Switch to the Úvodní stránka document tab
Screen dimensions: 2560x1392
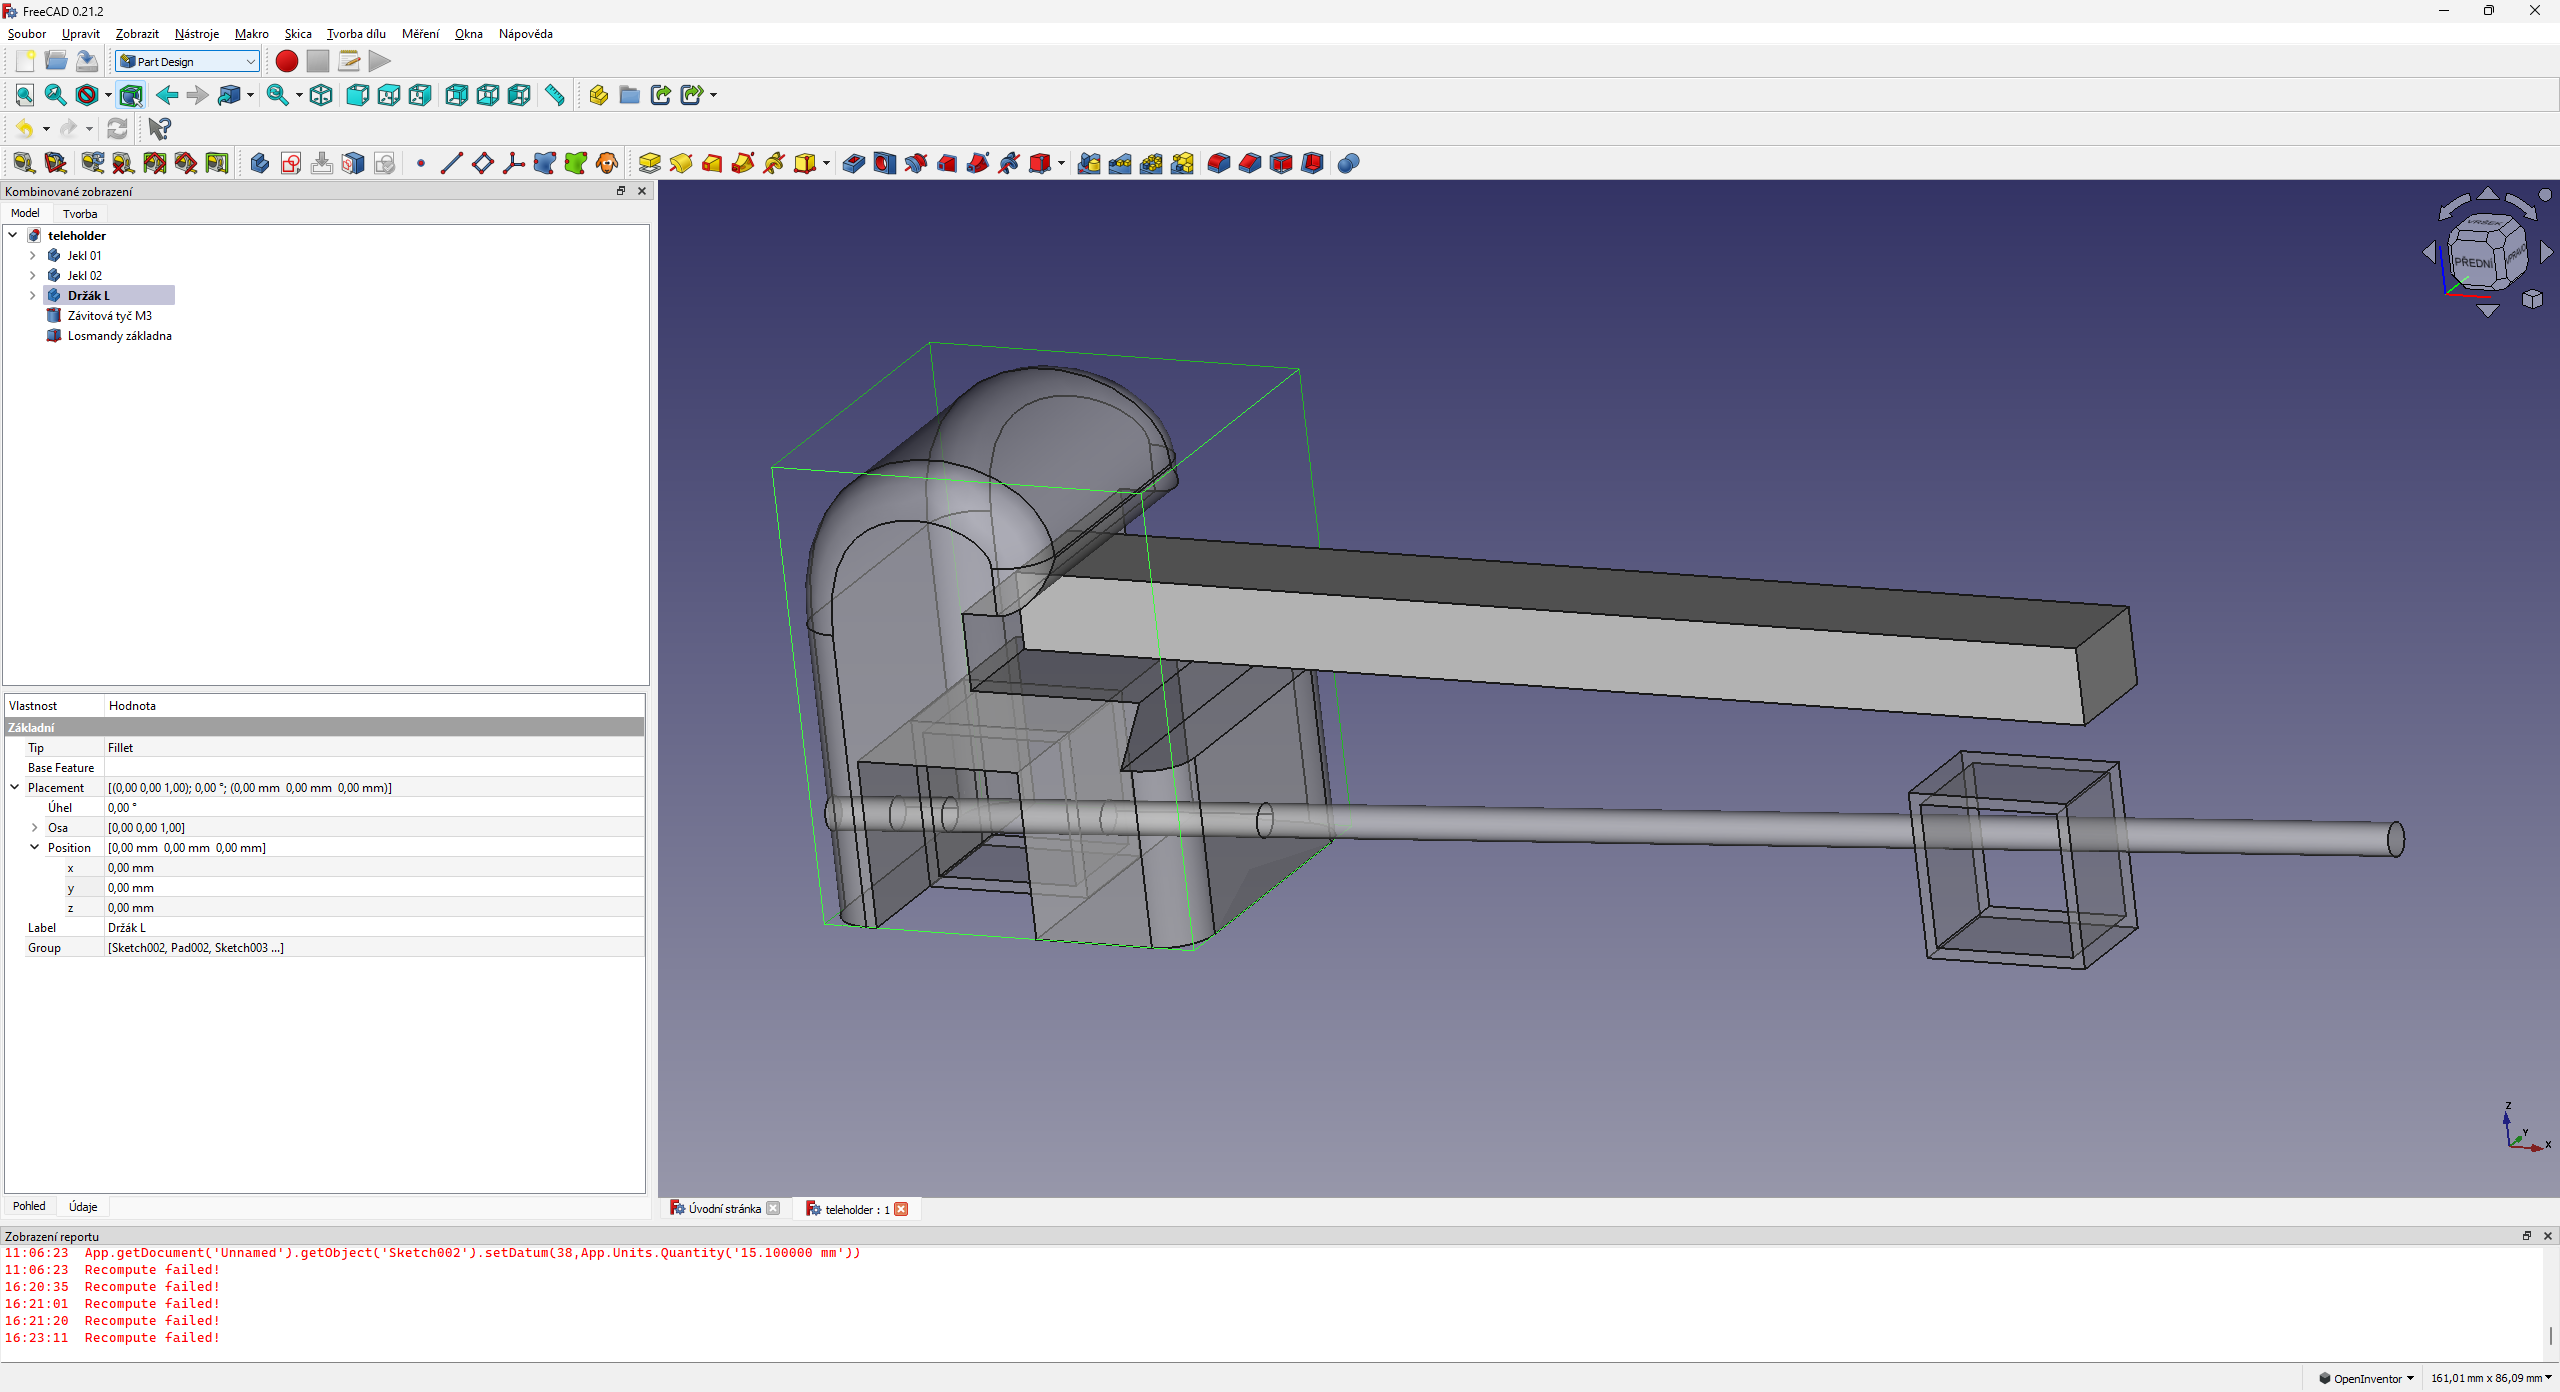click(724, 1209)
